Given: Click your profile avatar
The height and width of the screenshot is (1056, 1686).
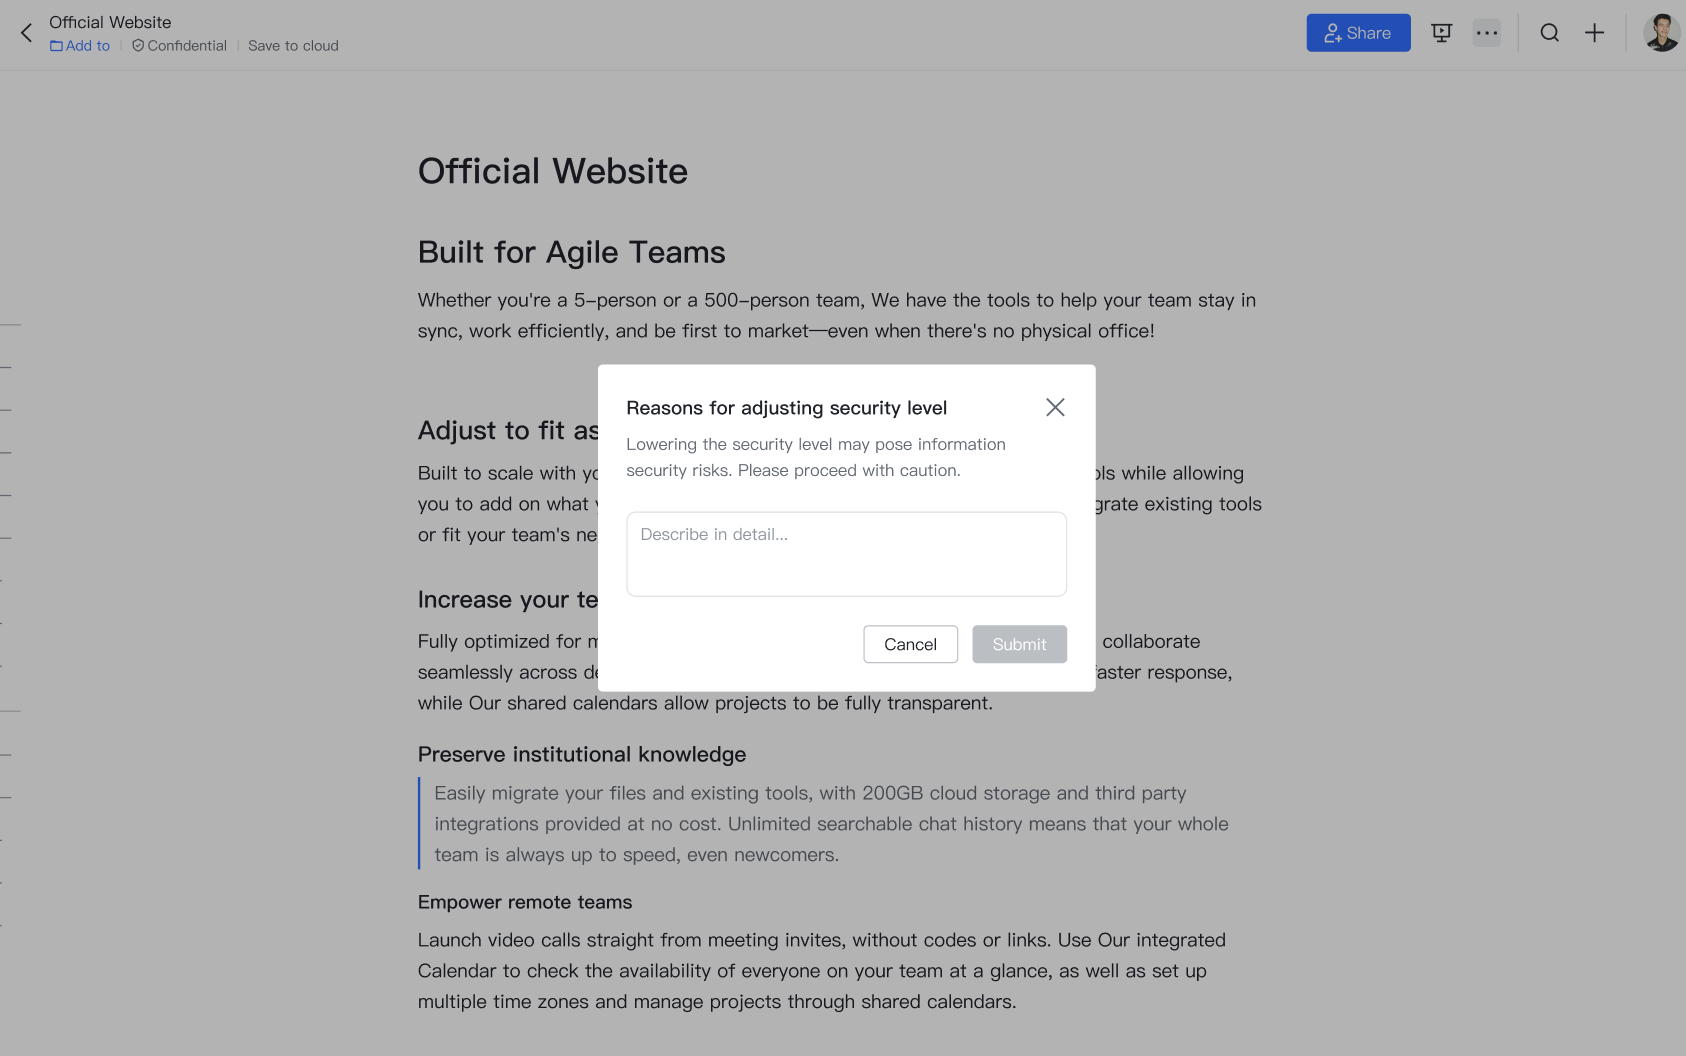Looking at the screenshot, I should [1660, 32].
